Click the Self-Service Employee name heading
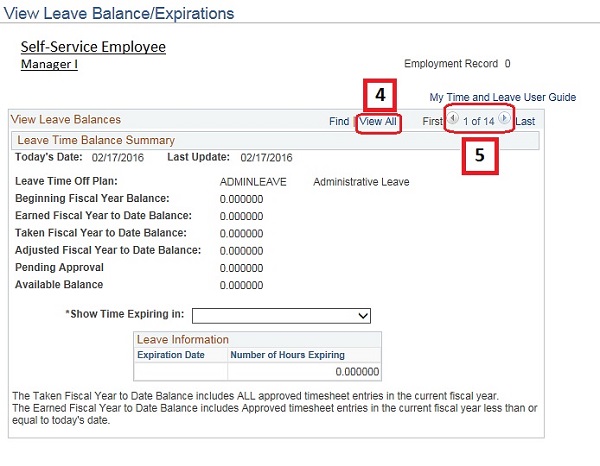 [93, 47]
